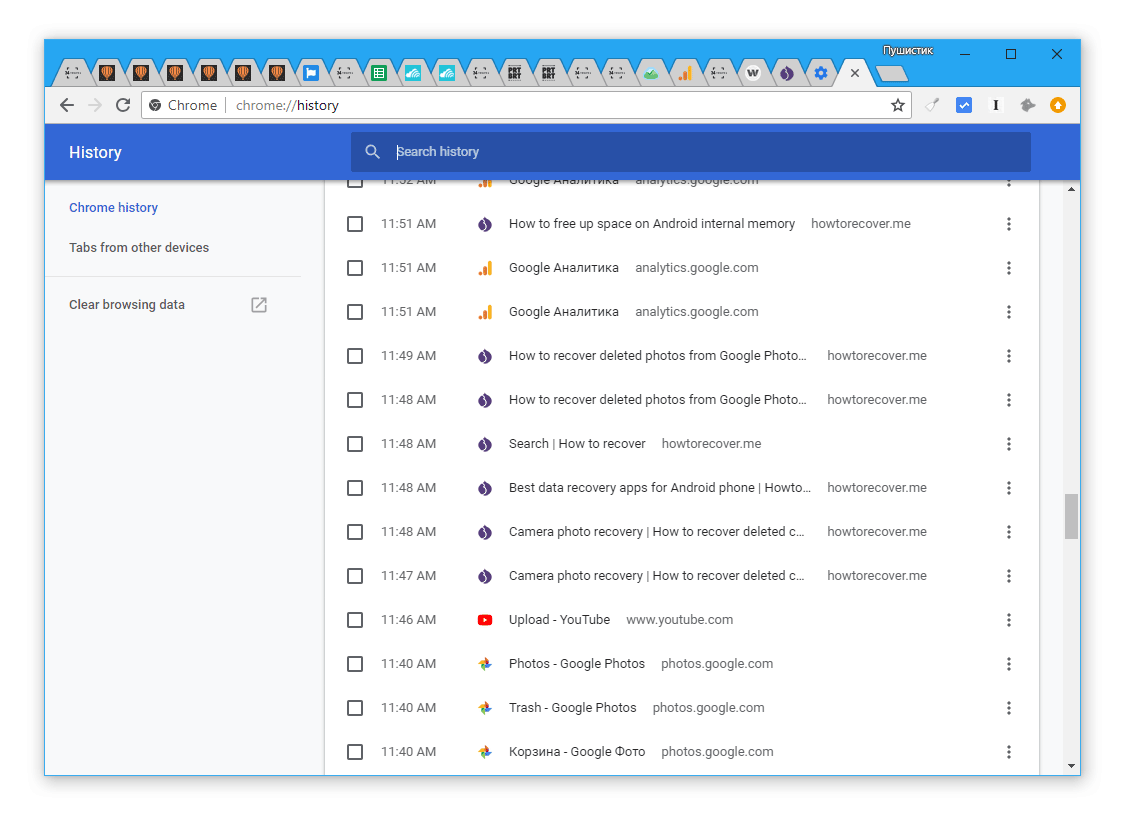Viewport: 1127px width, 817px height.
Task: Check the 11:49 AM How to recover deleted photos entry
Action: (x=355, y=356)
